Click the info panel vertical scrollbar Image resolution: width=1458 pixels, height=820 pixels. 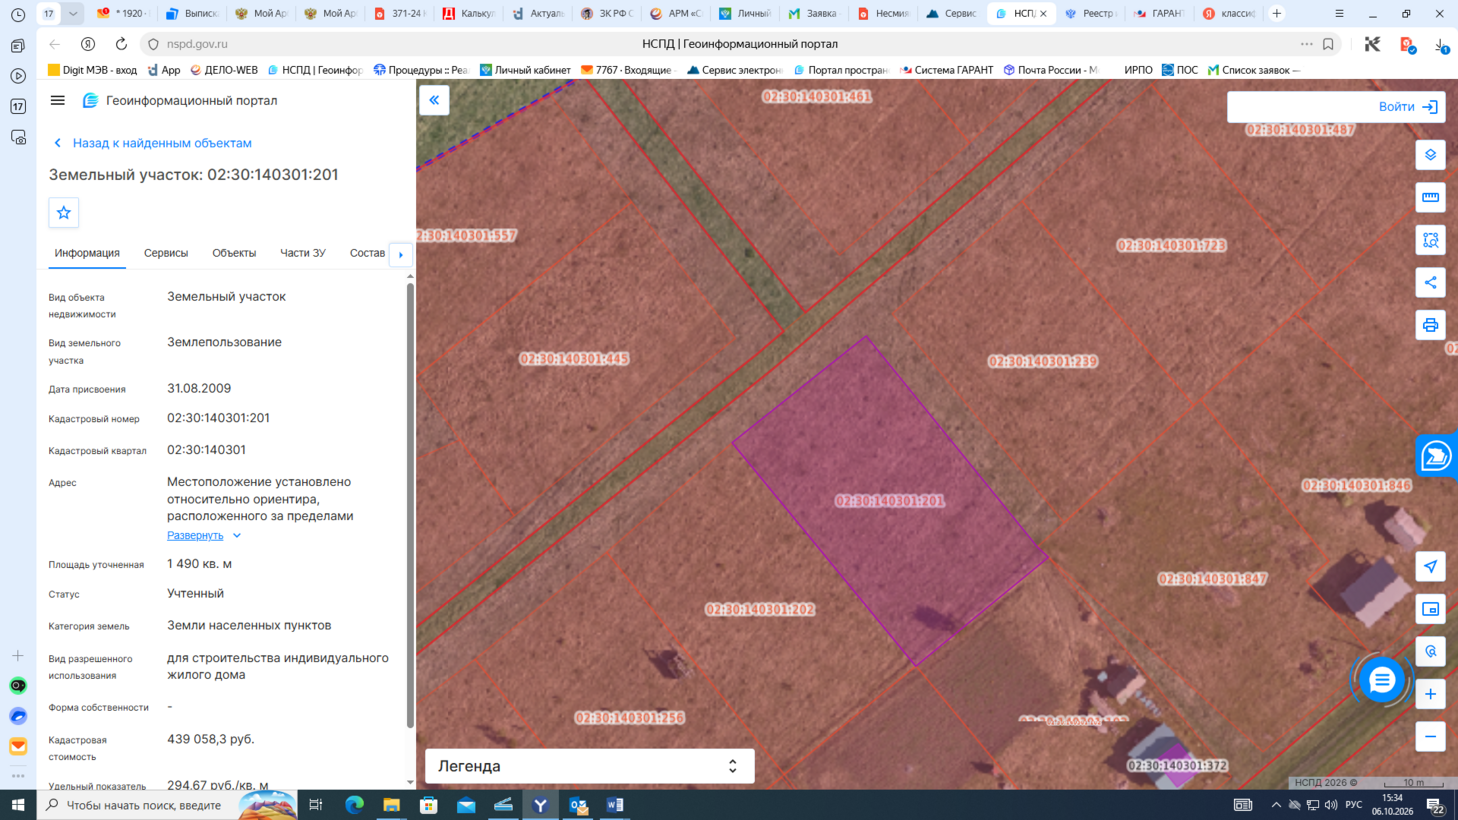point(410,505)
